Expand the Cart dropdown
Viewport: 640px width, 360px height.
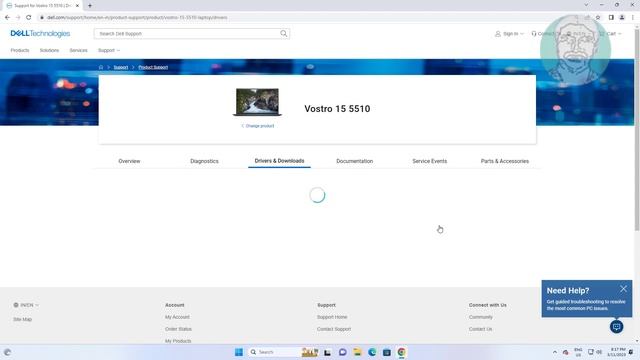pos(611,34)
